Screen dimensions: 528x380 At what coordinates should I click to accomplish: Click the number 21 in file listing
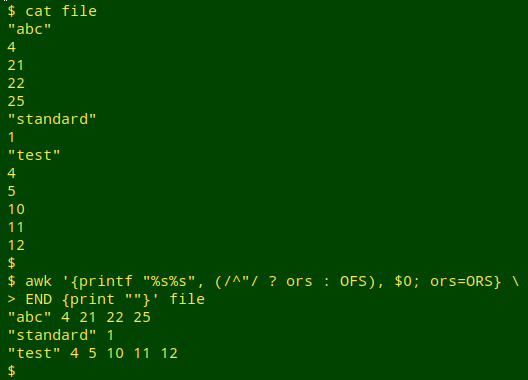coord(16,65)
